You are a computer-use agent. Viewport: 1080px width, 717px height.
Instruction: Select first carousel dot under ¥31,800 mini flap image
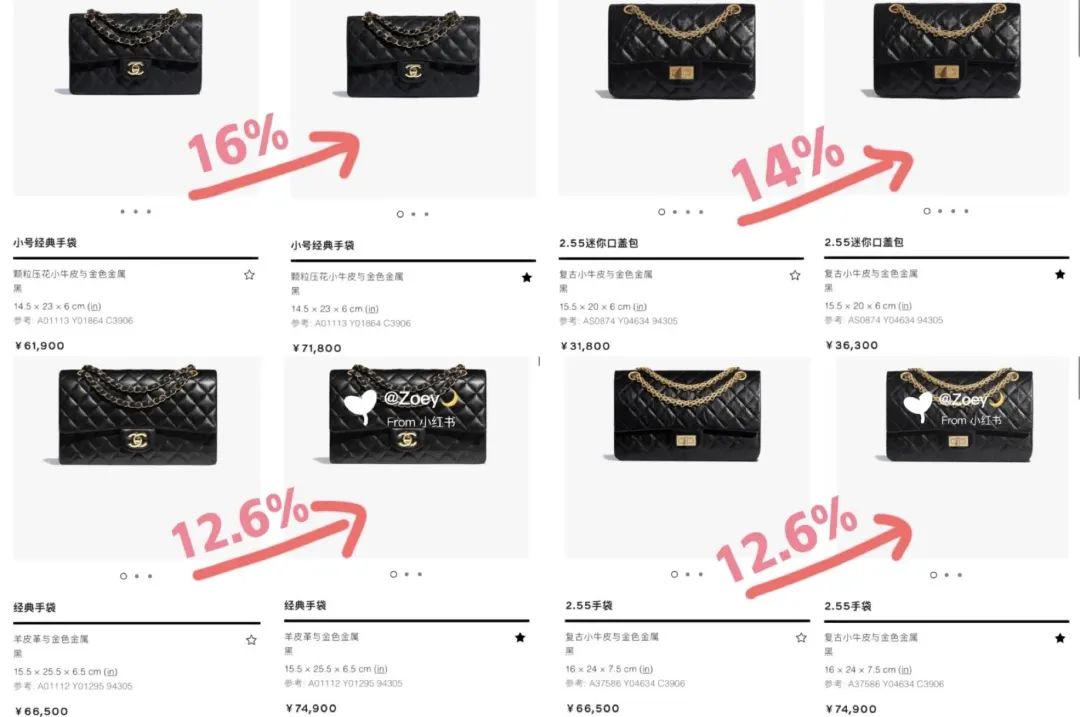(661, 212)
